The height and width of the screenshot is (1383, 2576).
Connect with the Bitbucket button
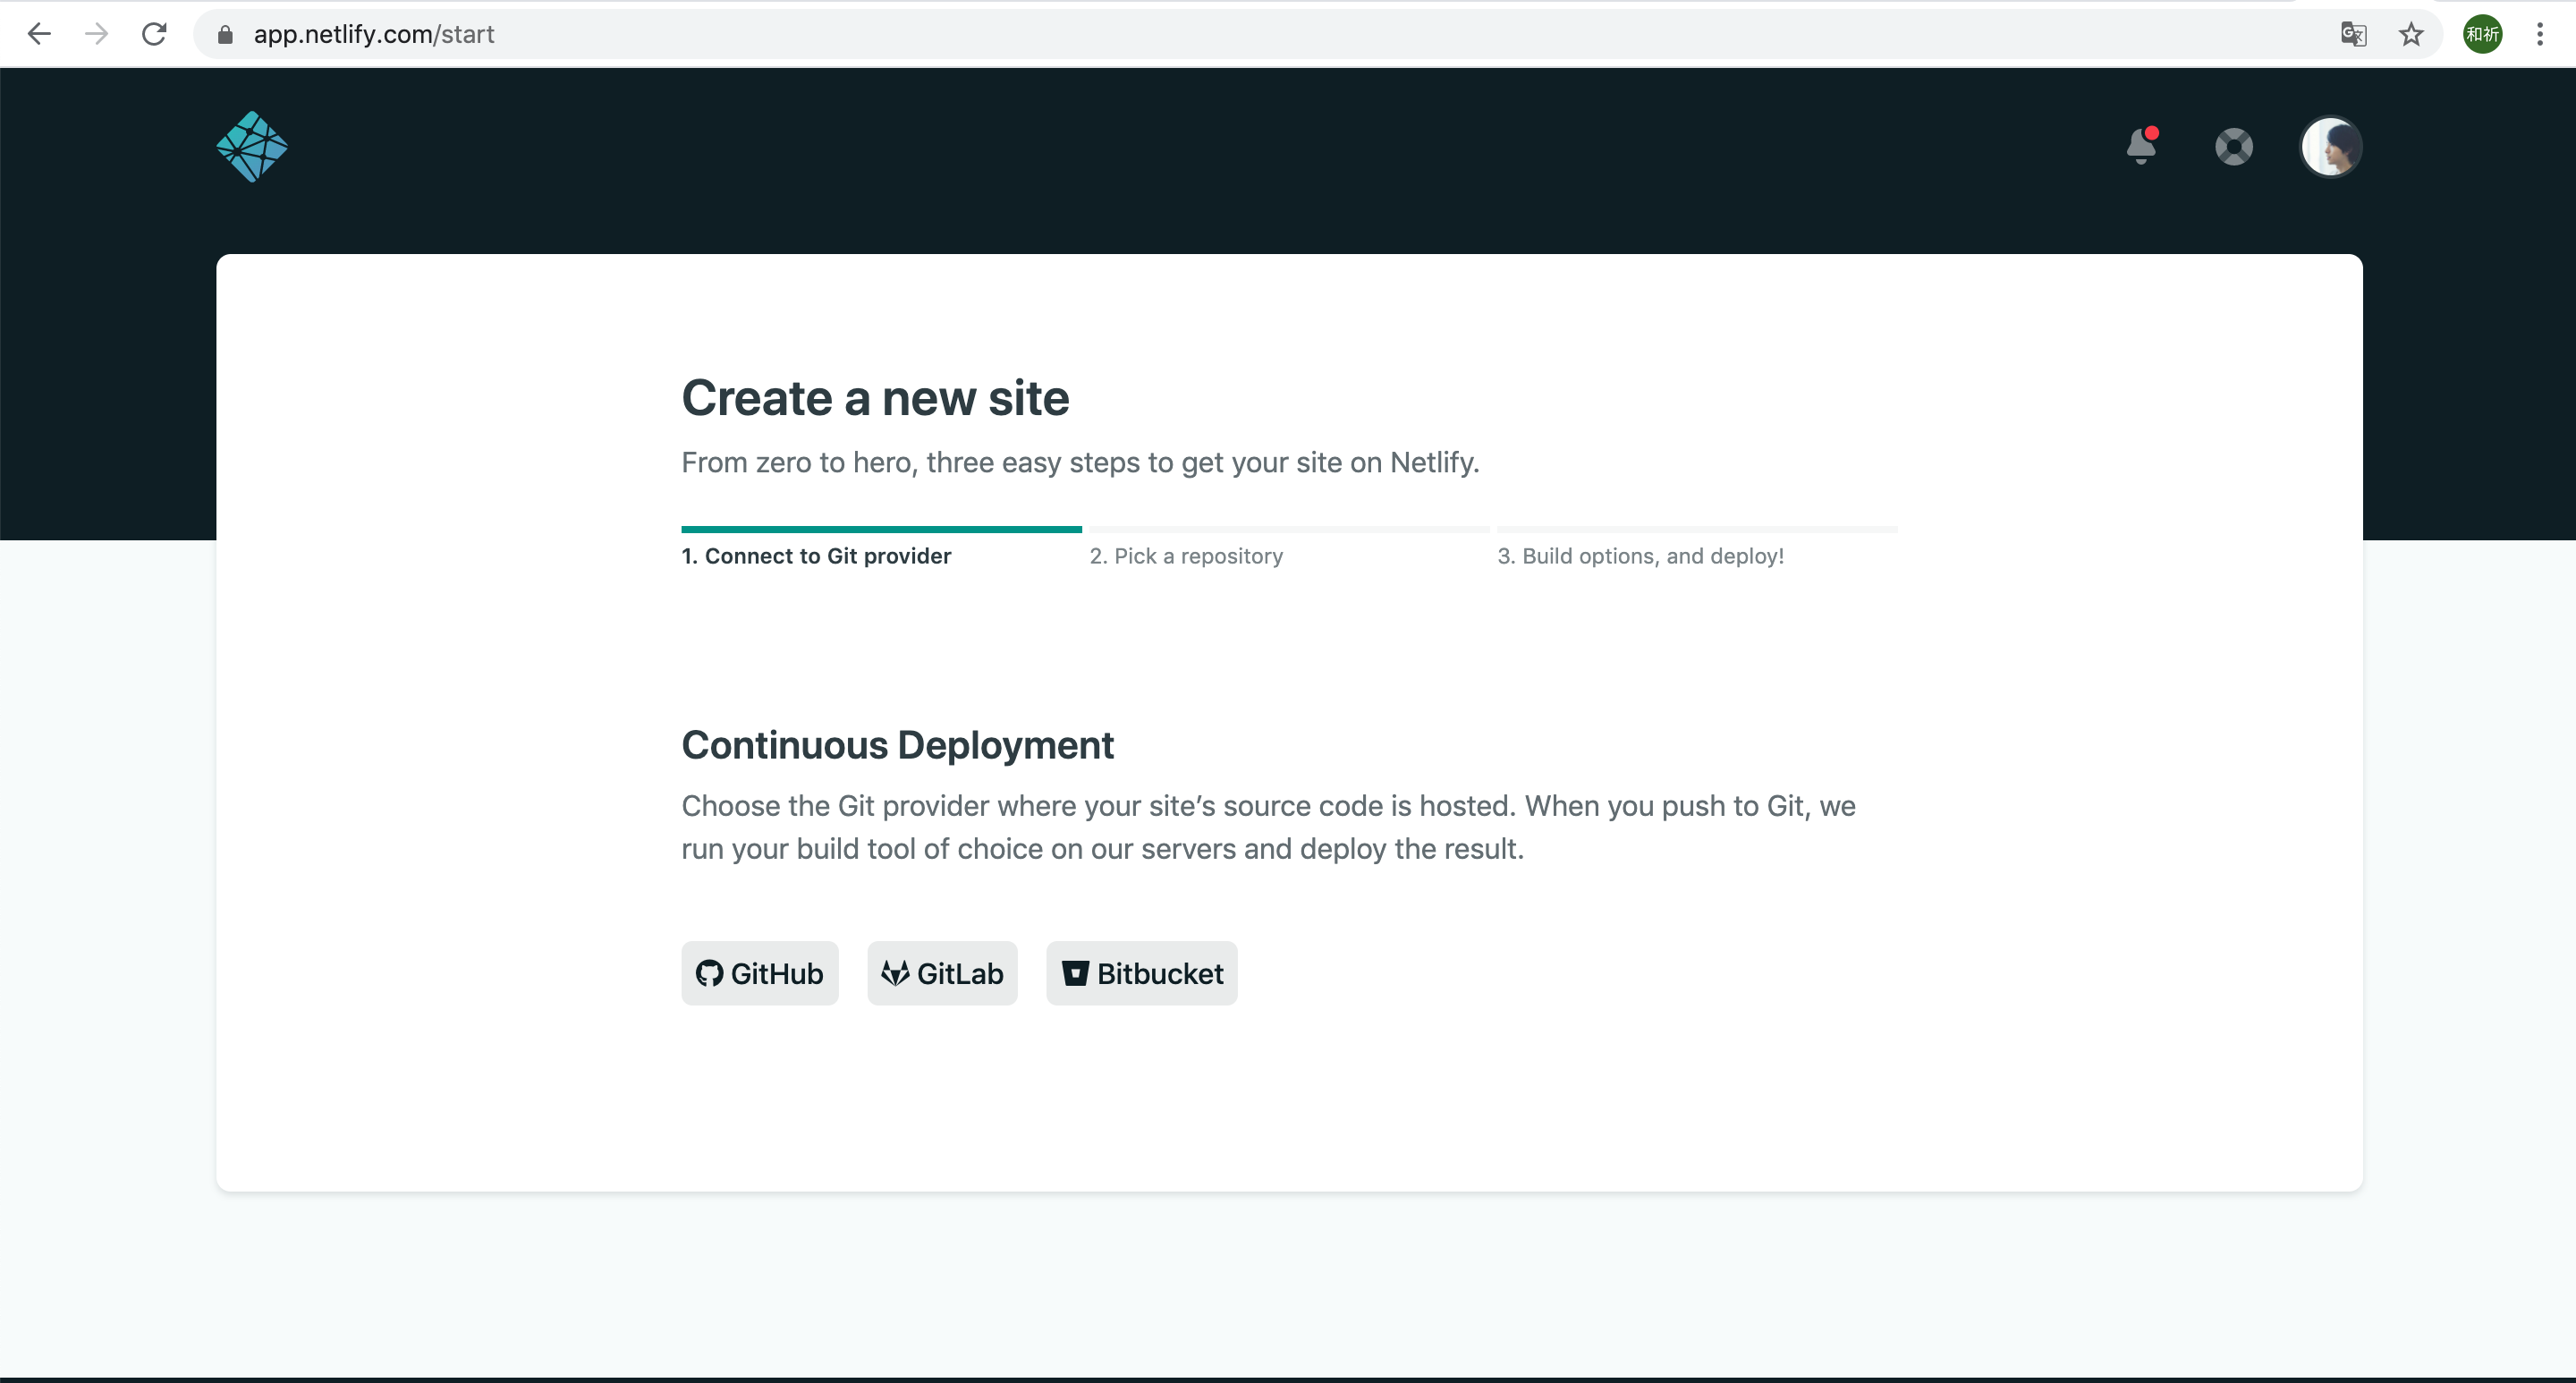(1141, 973)
